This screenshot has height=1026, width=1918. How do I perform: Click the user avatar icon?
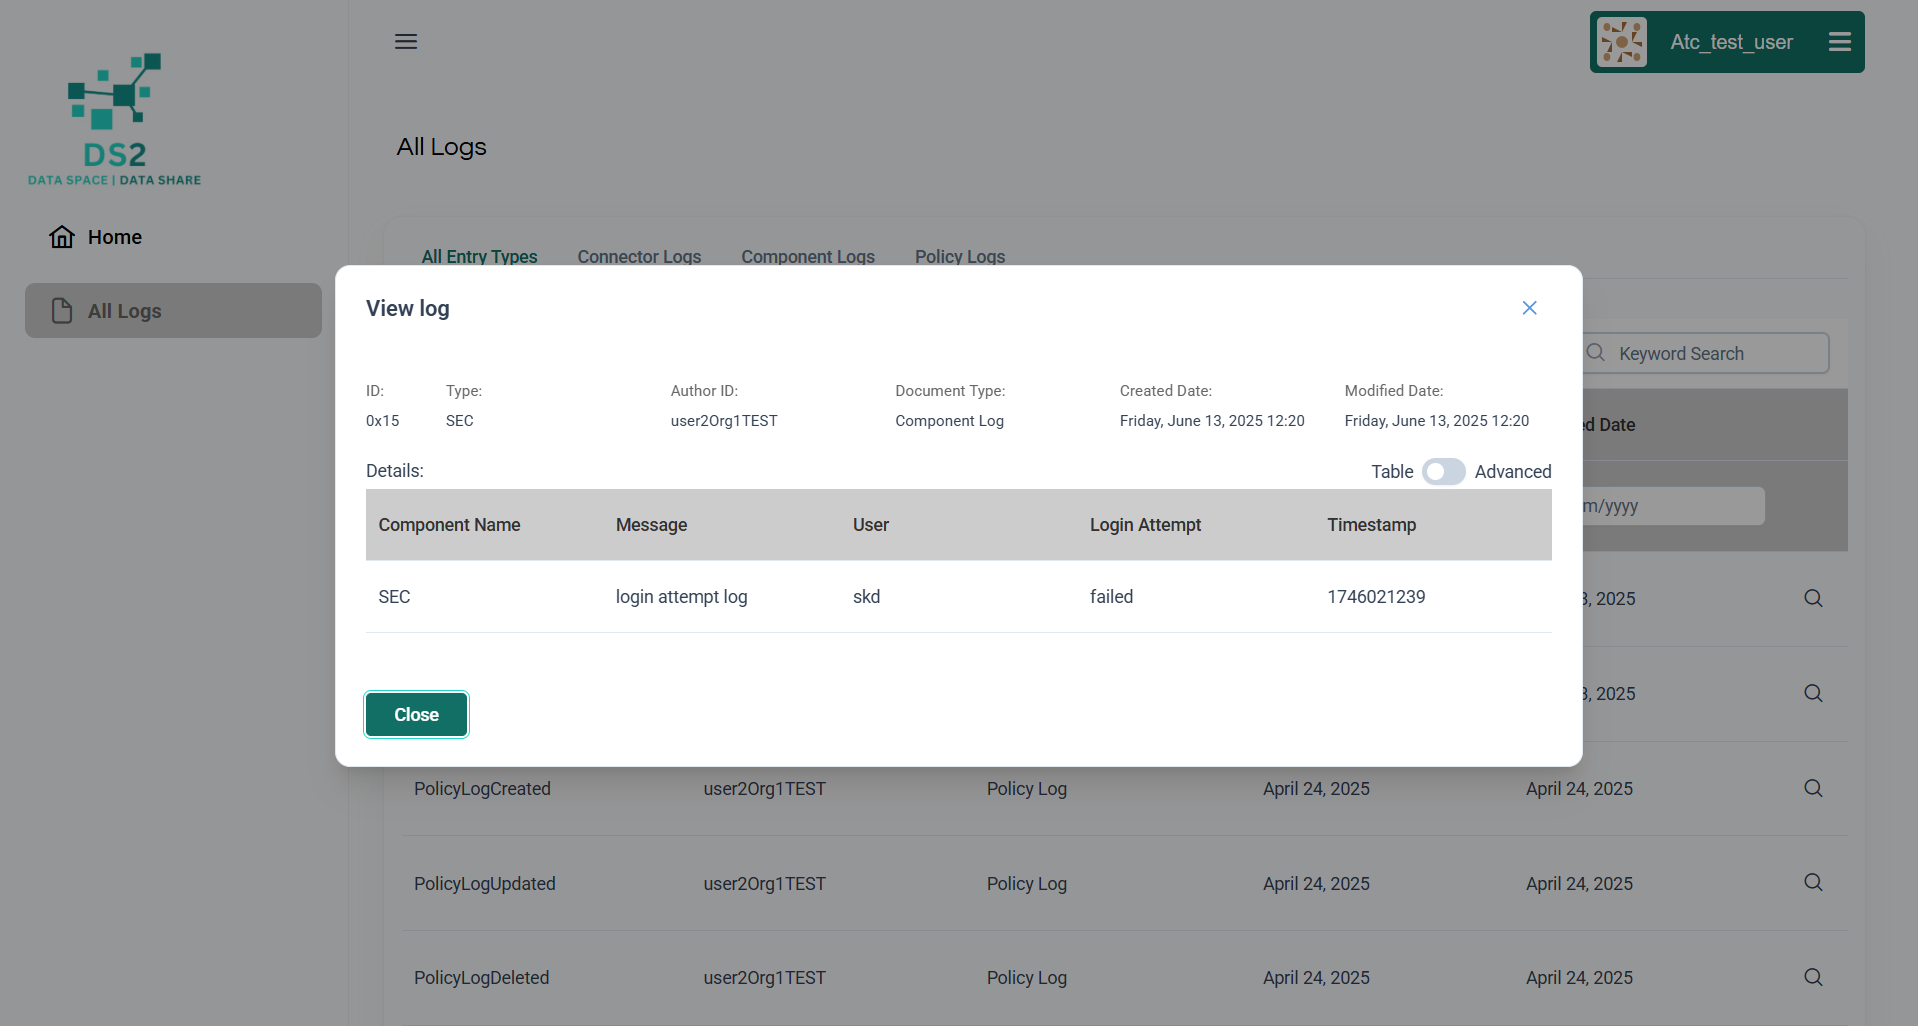tap(1621, 42)
